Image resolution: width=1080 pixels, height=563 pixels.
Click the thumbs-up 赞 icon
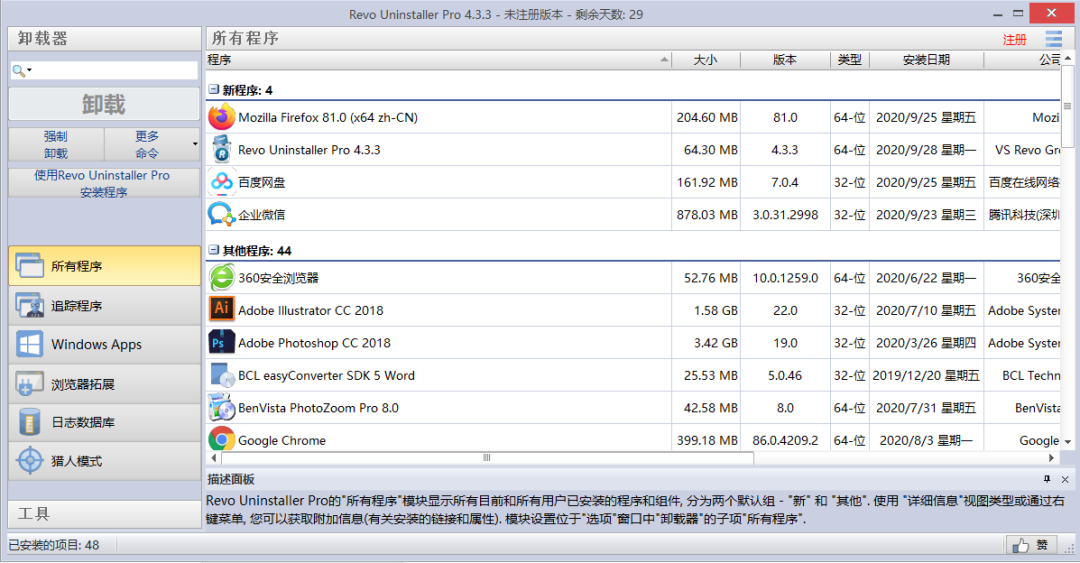point(1021,546)
